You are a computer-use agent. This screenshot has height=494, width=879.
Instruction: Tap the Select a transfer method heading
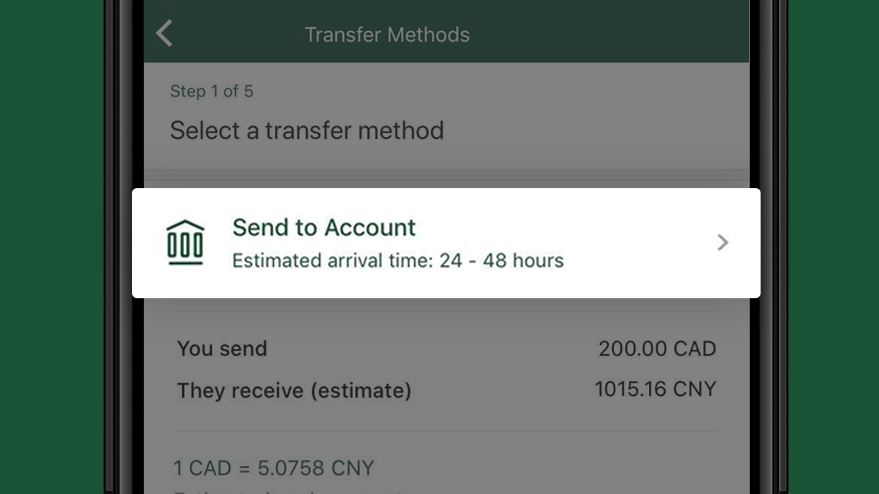(x=307, y=130)
